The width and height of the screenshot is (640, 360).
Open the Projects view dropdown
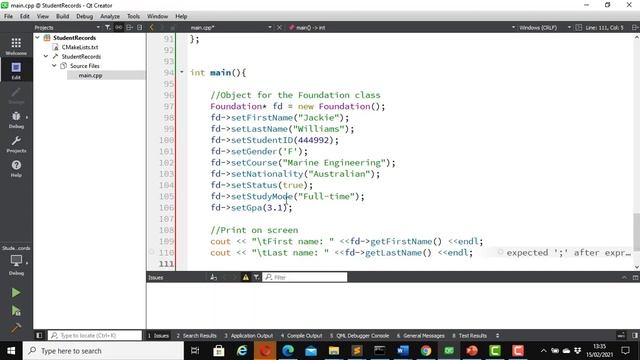[67, 27]
